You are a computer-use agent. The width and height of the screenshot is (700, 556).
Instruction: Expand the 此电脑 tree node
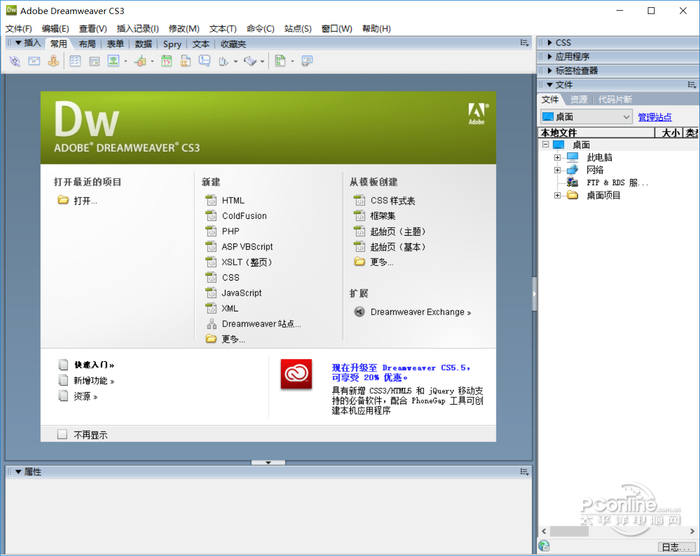pyautogui.click(x=557, y=157)
